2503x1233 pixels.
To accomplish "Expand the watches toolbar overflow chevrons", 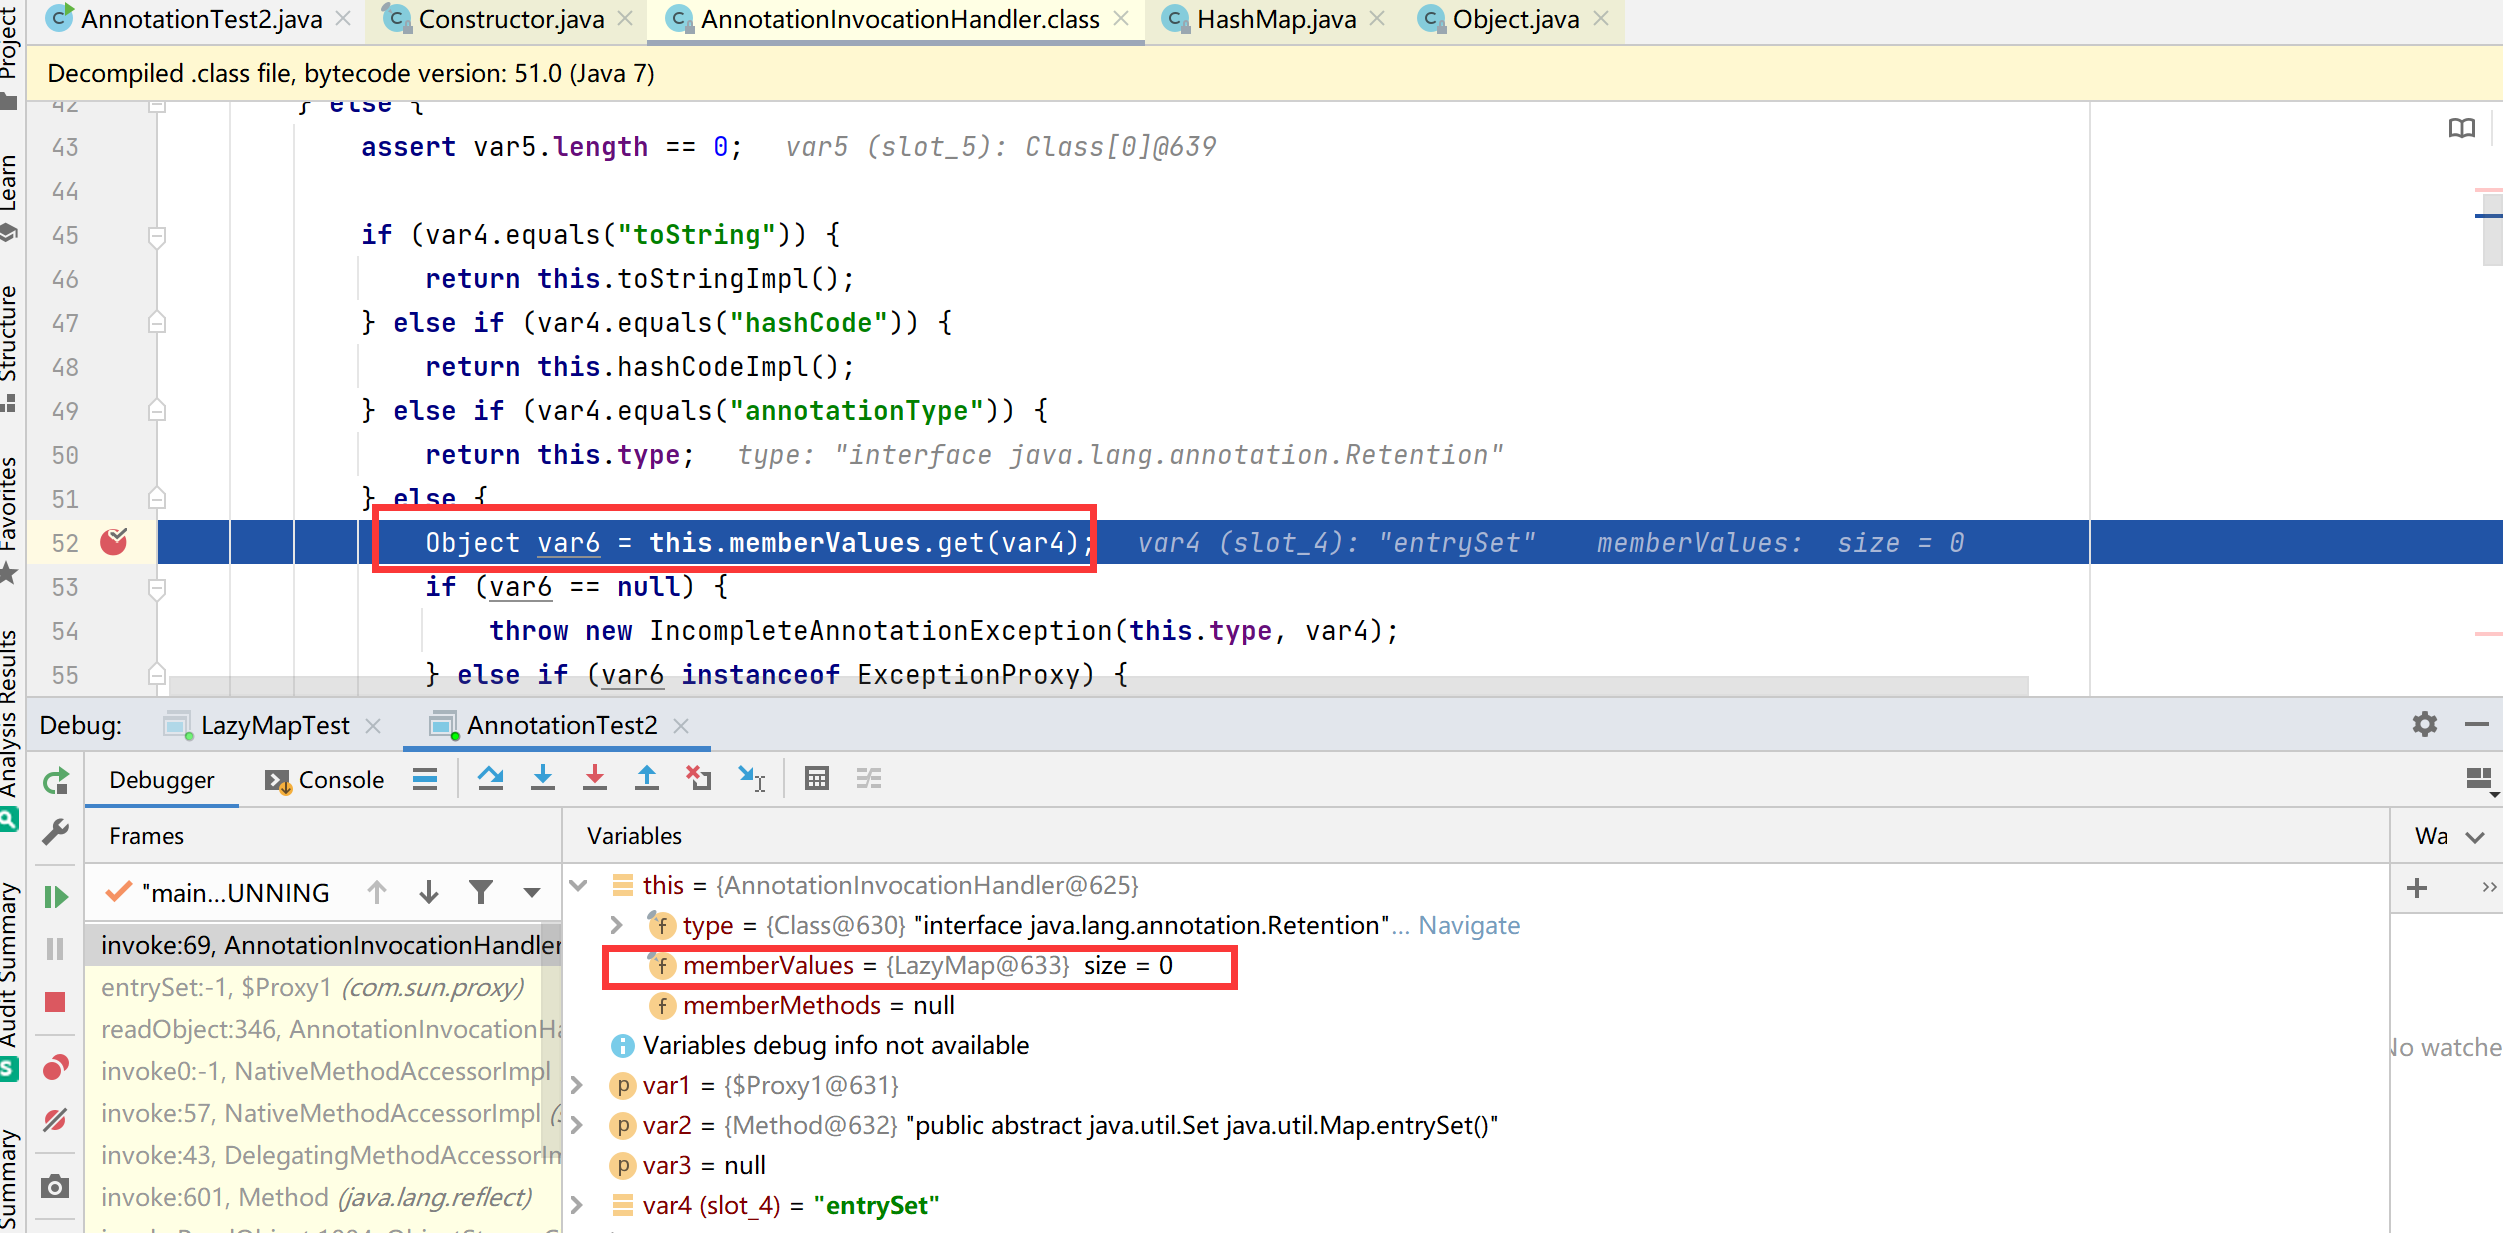I will coord(2488,888).
